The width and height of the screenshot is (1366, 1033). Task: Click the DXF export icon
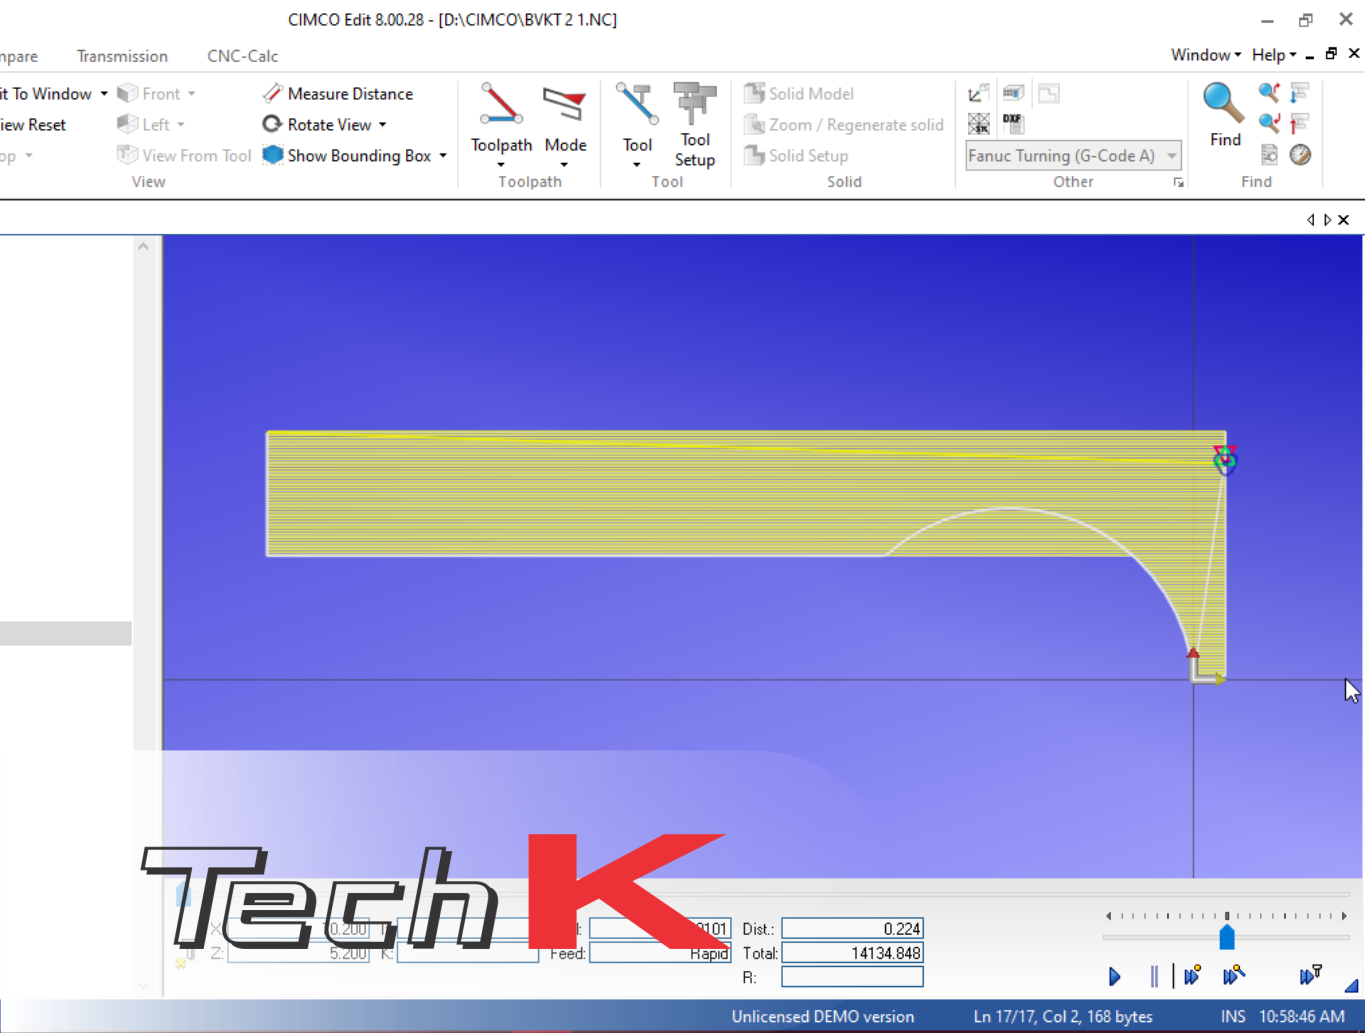[x=1013, y=124]
